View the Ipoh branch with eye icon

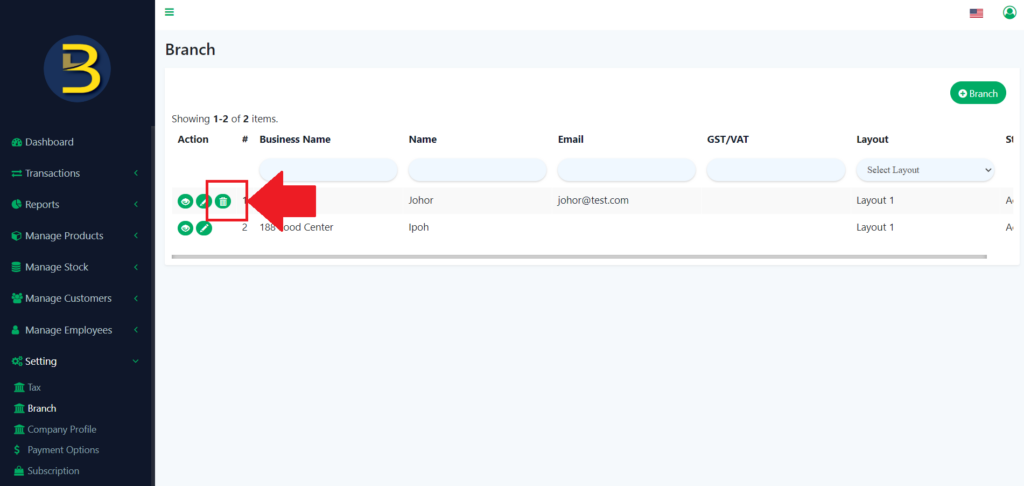click(x=185, y=228)
